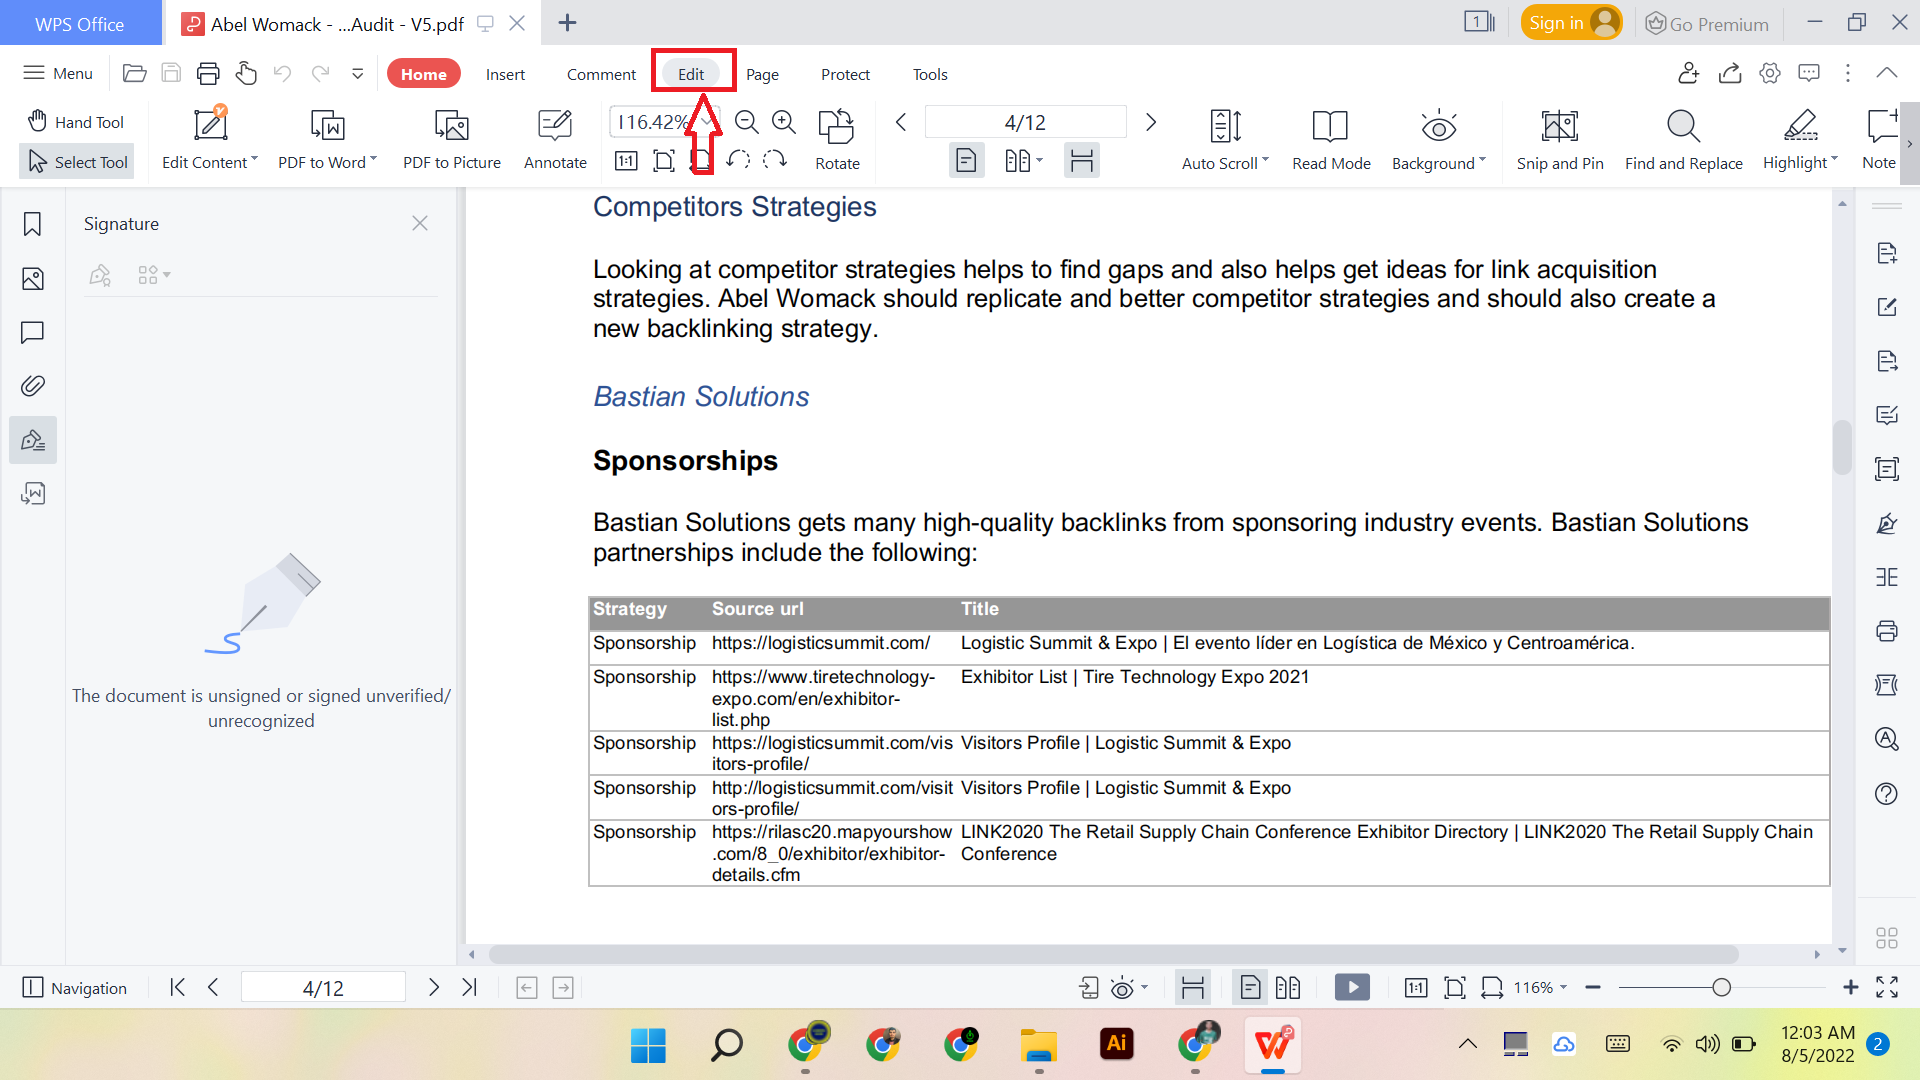Open the Menu in WPS Office

pyautogui.click(x=57, y=73)
